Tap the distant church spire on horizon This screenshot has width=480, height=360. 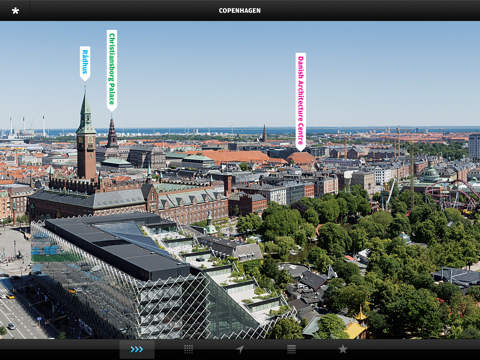click(x=264, y=133)
